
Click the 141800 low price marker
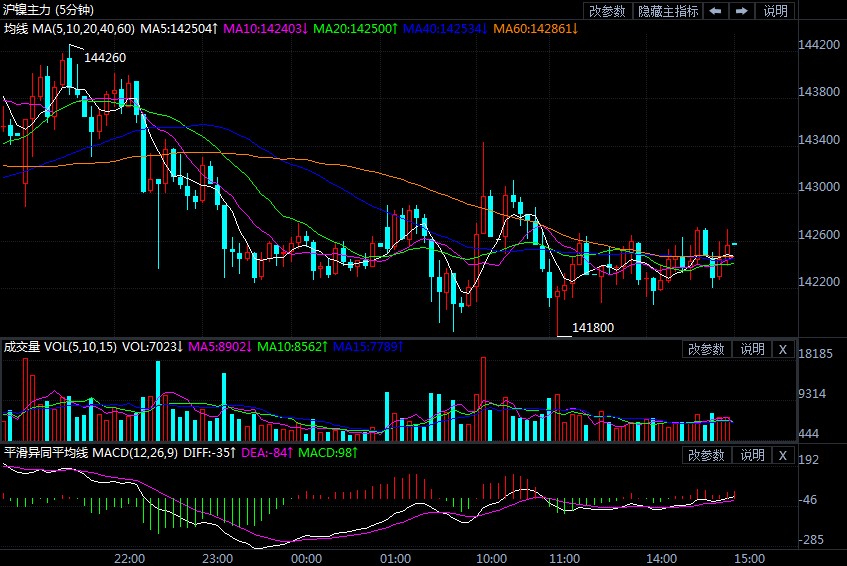click(x=594, y=327)
